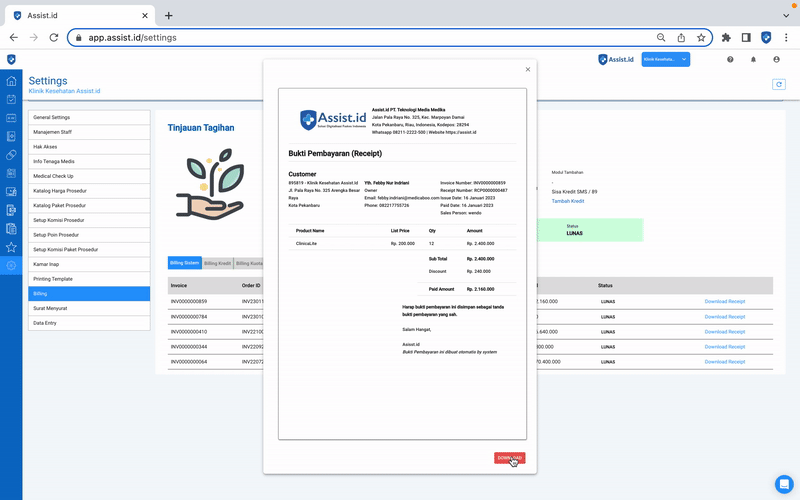Open the settings gear icon in sidebar

point(11,265)
